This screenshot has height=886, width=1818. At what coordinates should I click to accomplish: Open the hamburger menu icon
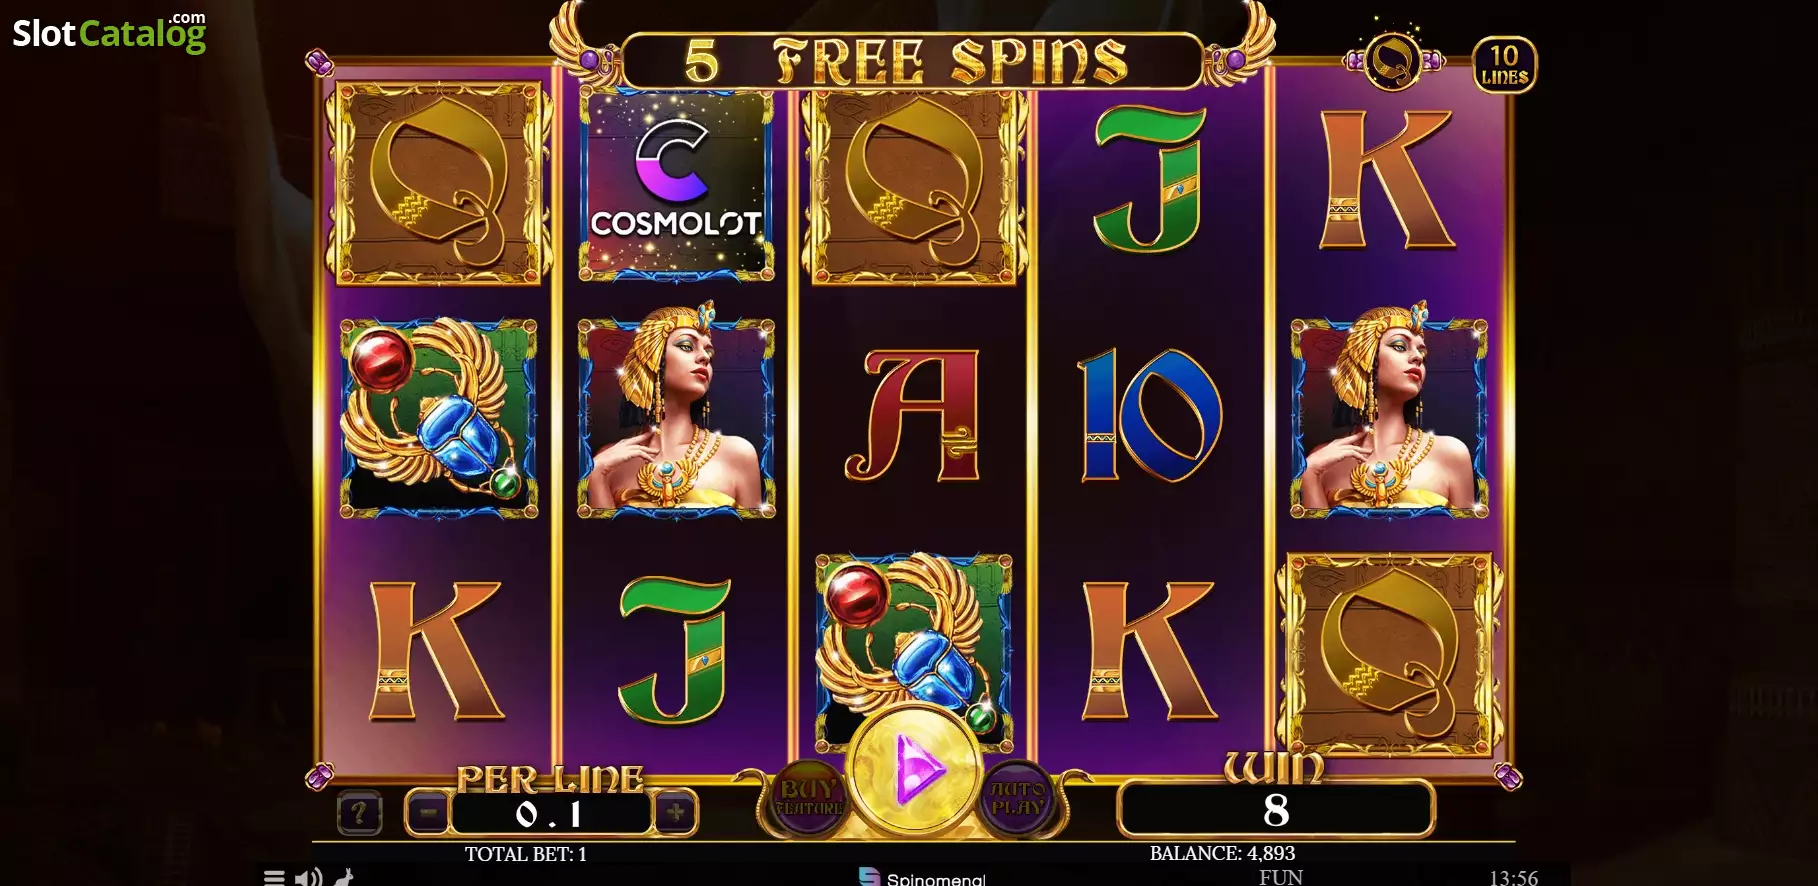coord(274,877)
